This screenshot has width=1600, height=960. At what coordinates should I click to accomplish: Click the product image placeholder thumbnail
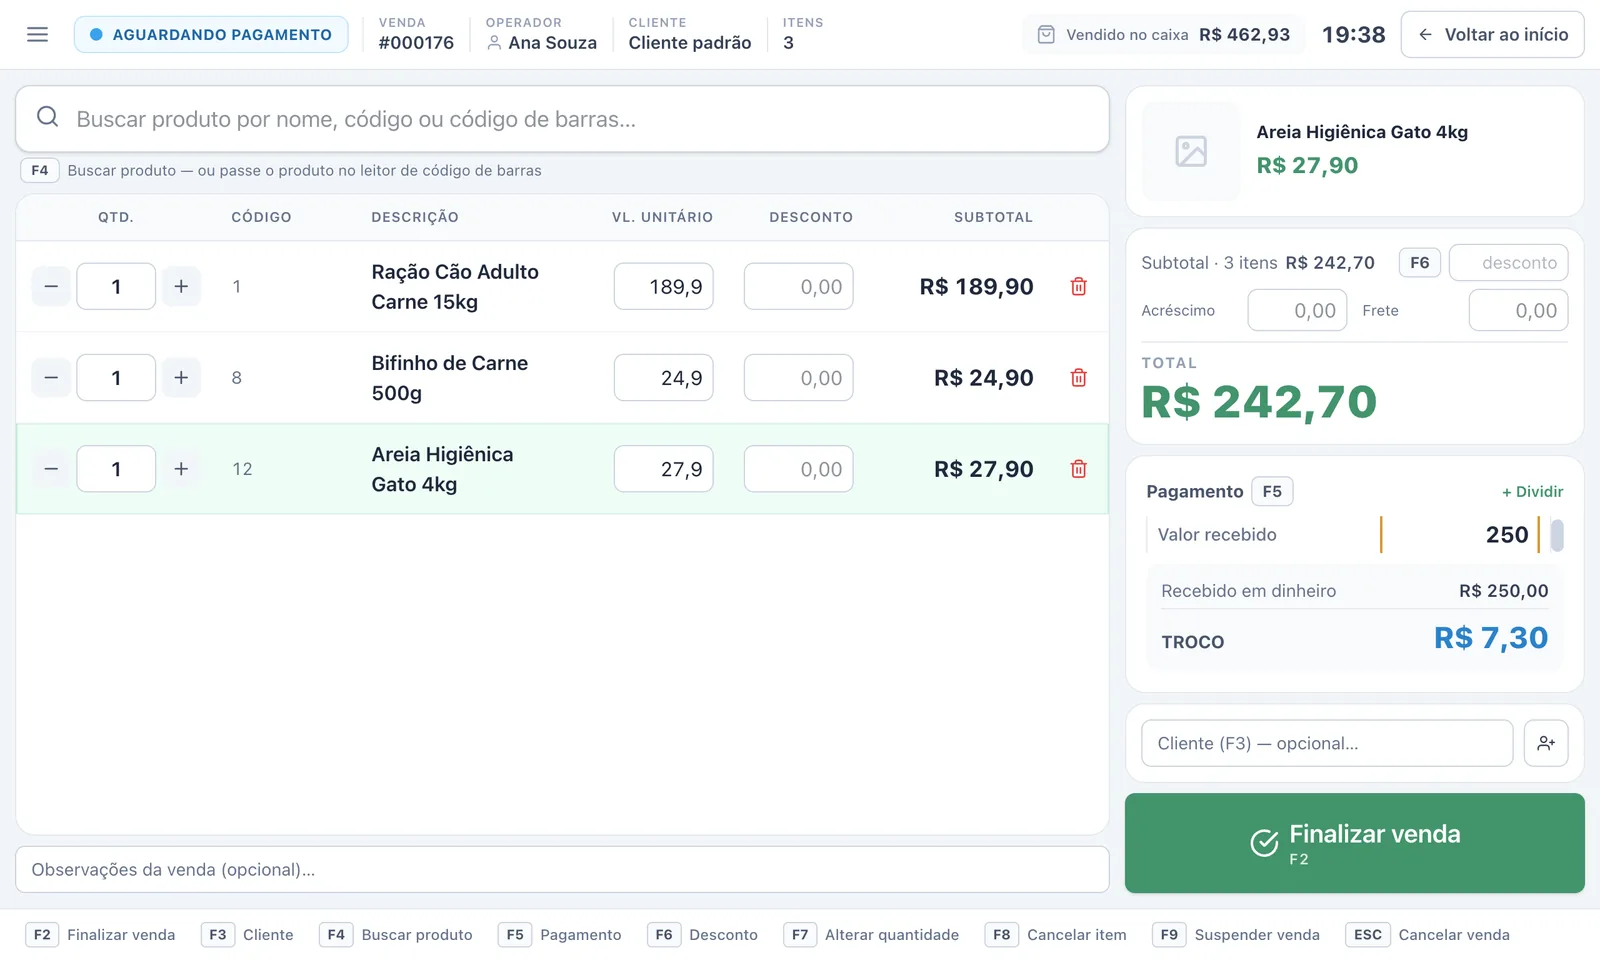[1191, 151]
